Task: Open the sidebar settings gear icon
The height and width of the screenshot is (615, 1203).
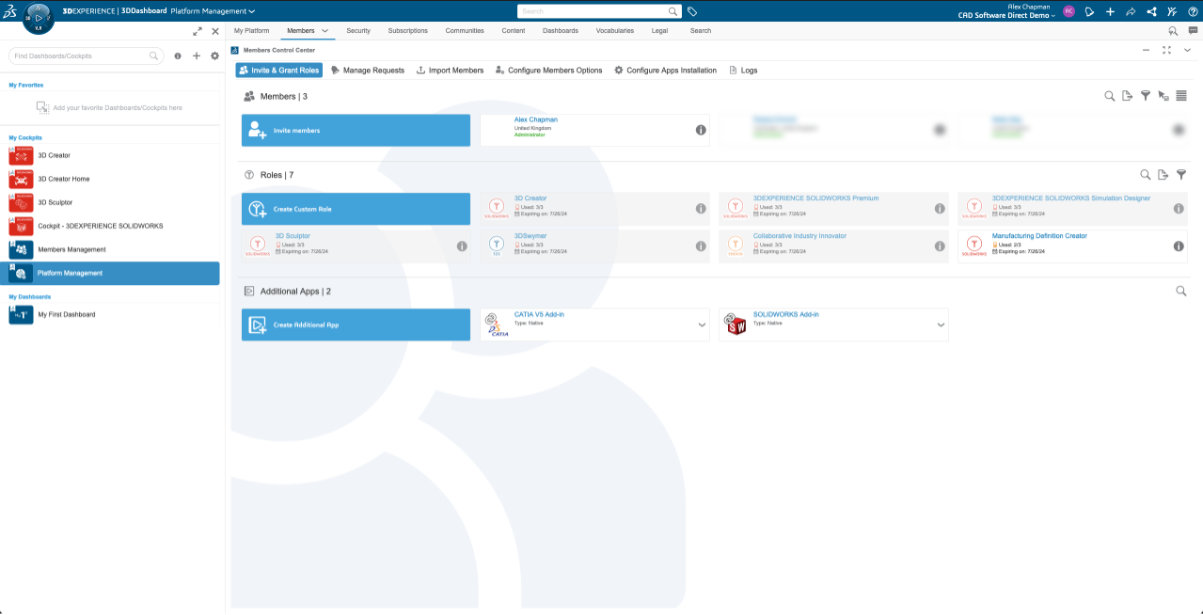Action: 214,56
